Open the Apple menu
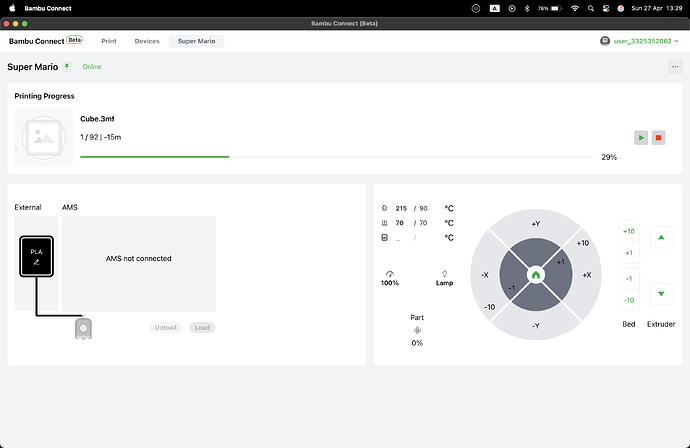The image size is (690, 448). click(x=12, y=8)
